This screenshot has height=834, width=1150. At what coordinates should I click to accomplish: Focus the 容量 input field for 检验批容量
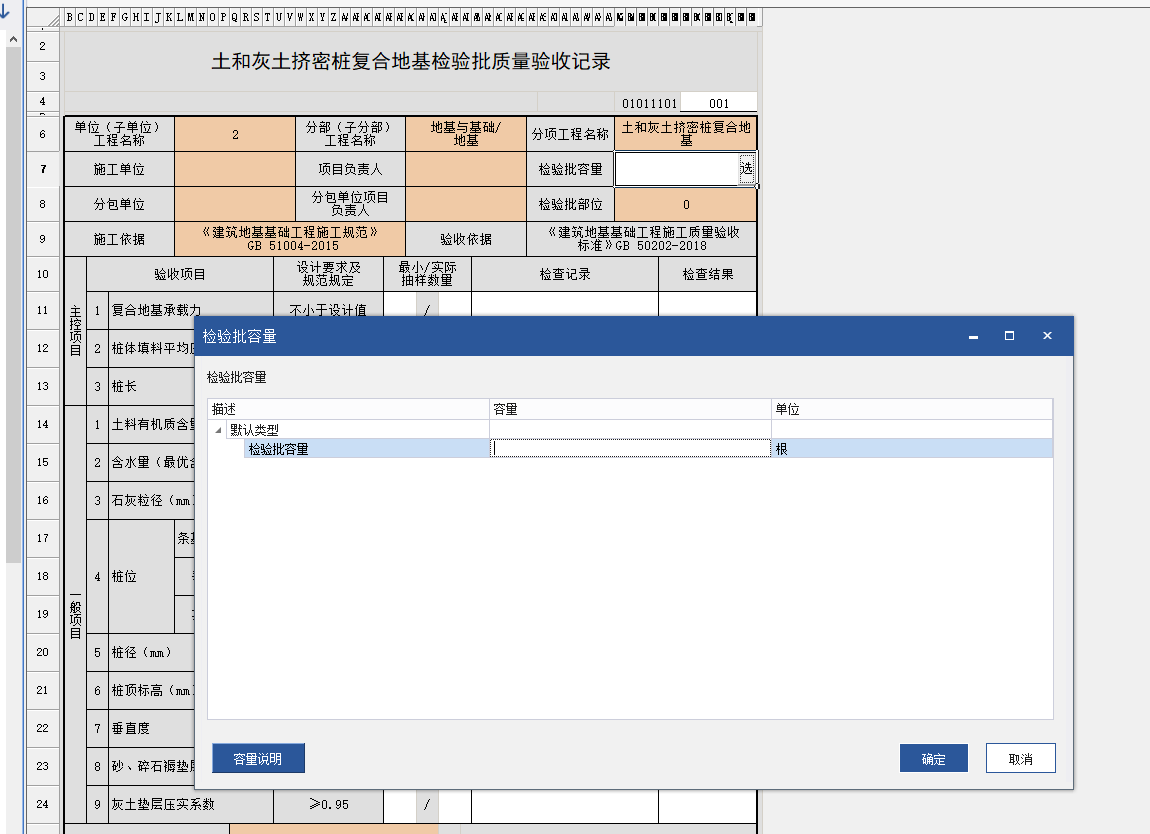pyautogui.click(x=630, y=448)
